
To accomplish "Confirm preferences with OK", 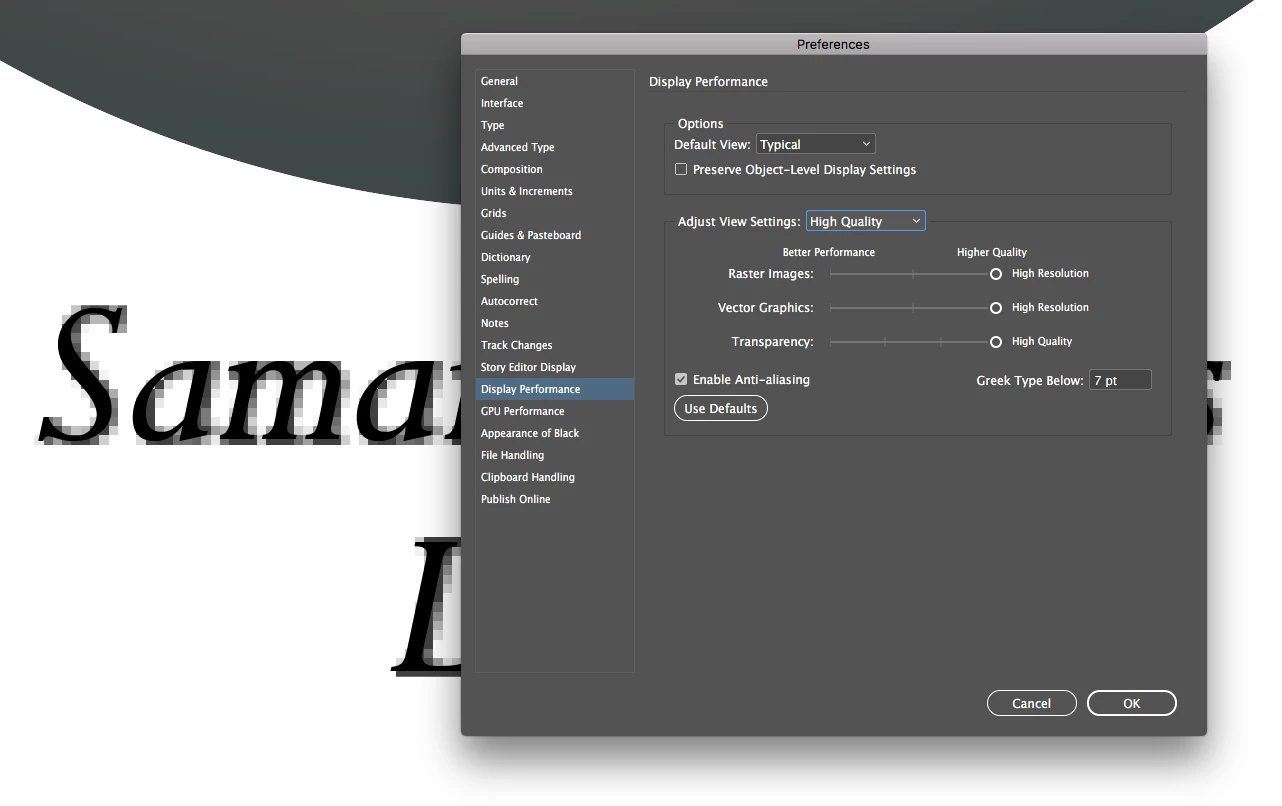I will (x=1132, y=703).
